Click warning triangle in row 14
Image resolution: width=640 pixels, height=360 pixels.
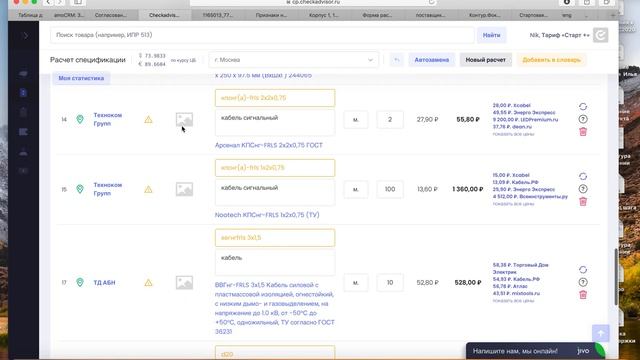click(148, 119)
